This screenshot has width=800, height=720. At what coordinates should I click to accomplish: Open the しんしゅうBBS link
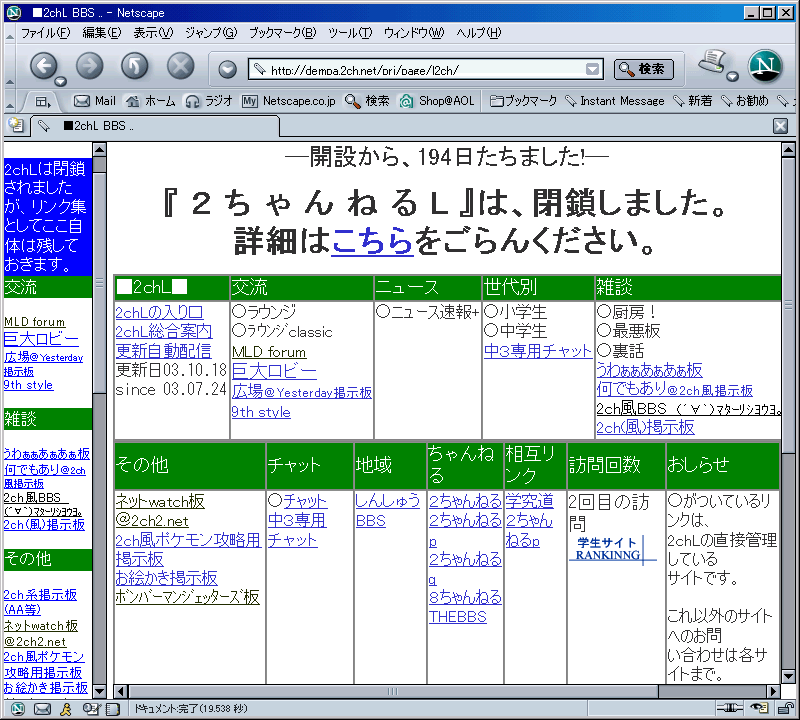[387, 510]
